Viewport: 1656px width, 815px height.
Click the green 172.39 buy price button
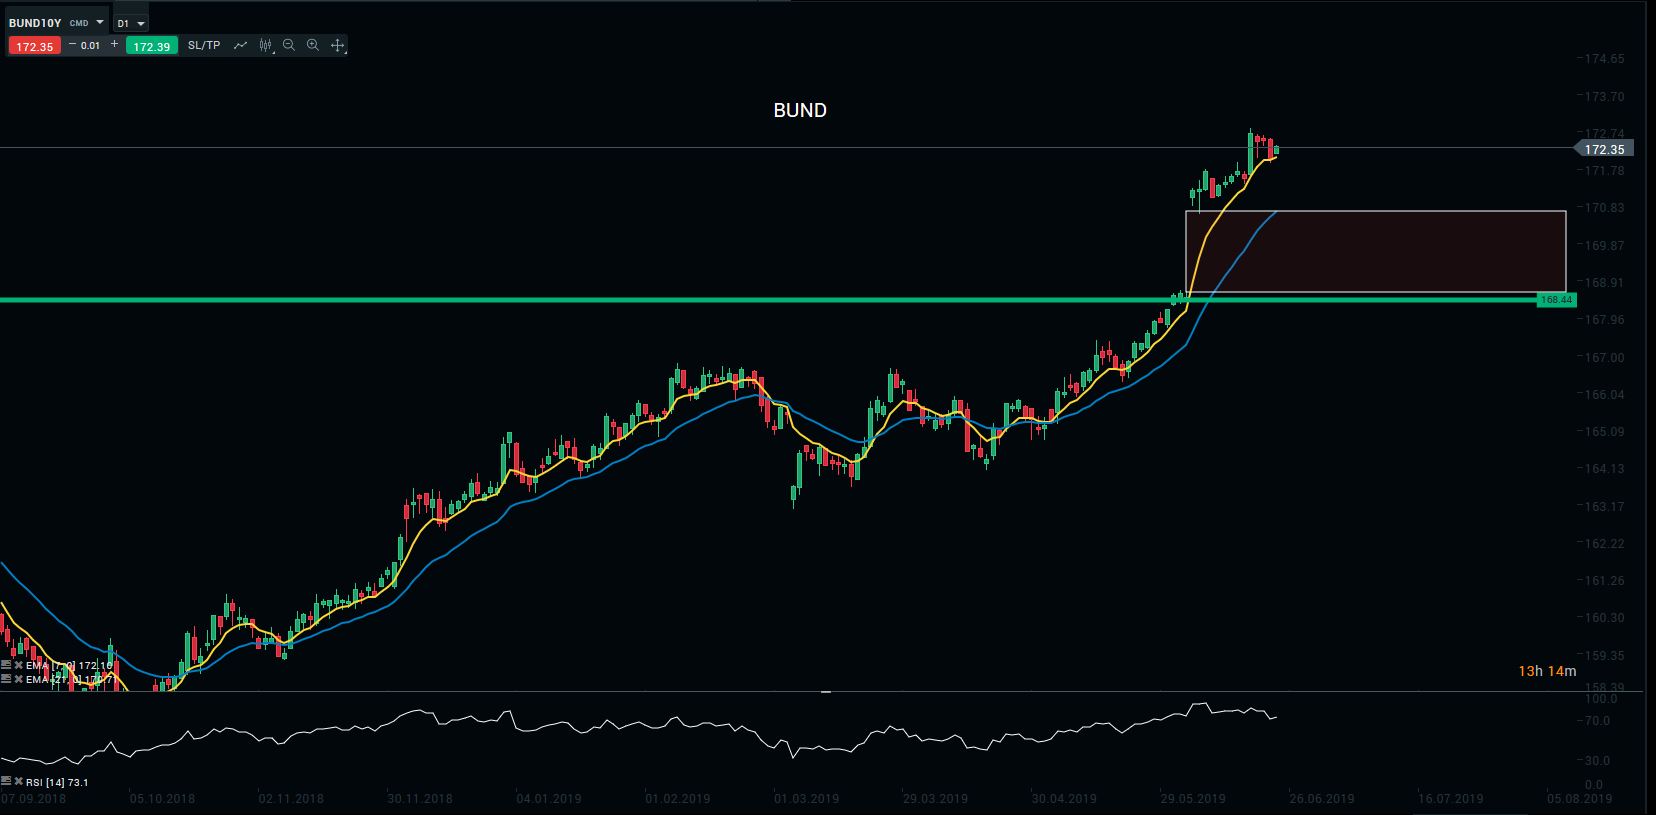click(x=152, y=46)
